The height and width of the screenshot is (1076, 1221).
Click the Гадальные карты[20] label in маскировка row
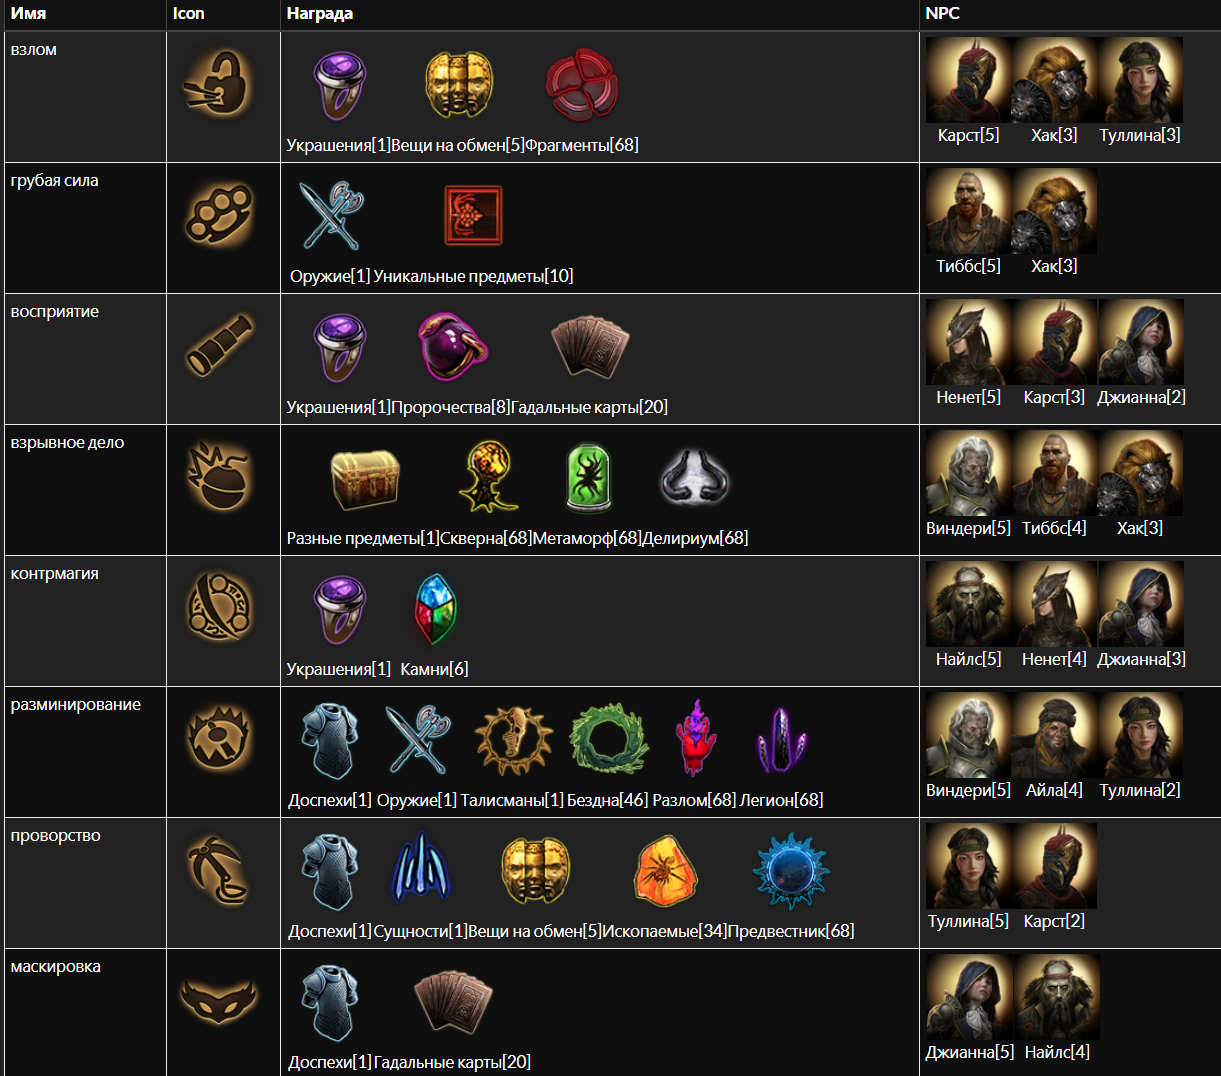[452, 1062]
